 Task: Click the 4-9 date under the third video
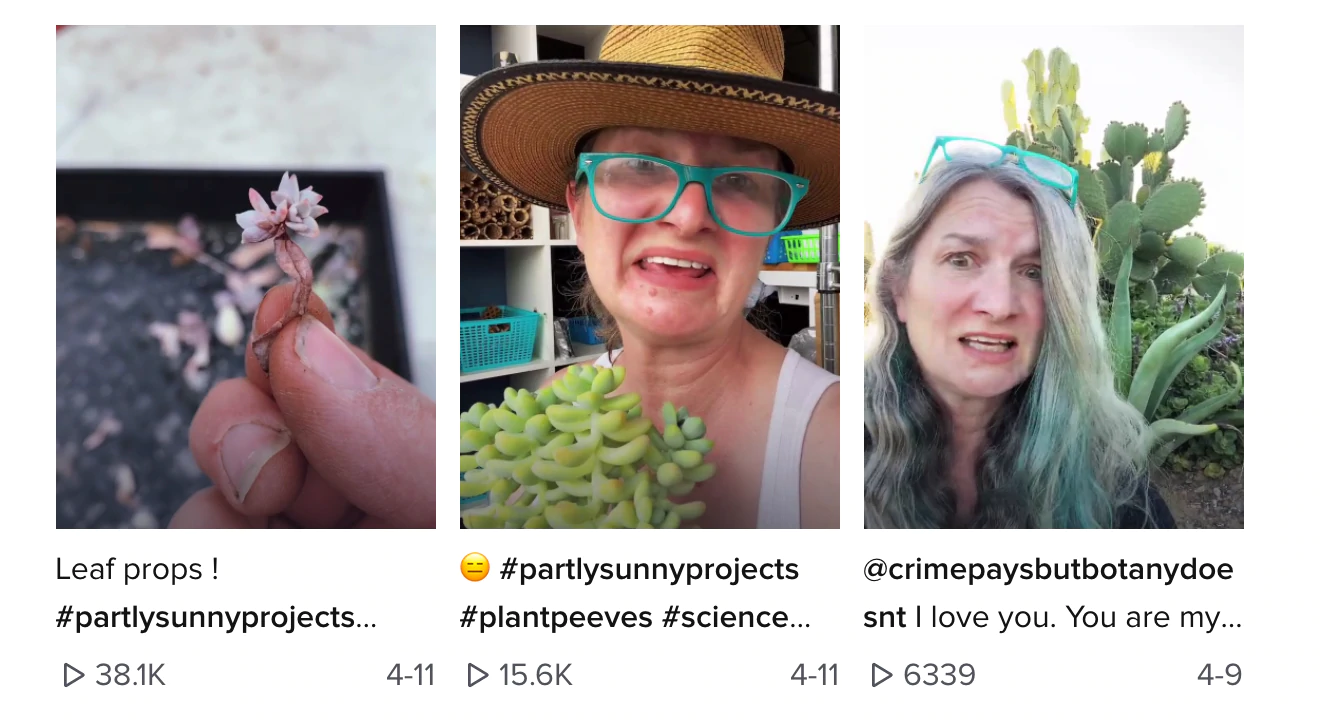coord(1219,676)
